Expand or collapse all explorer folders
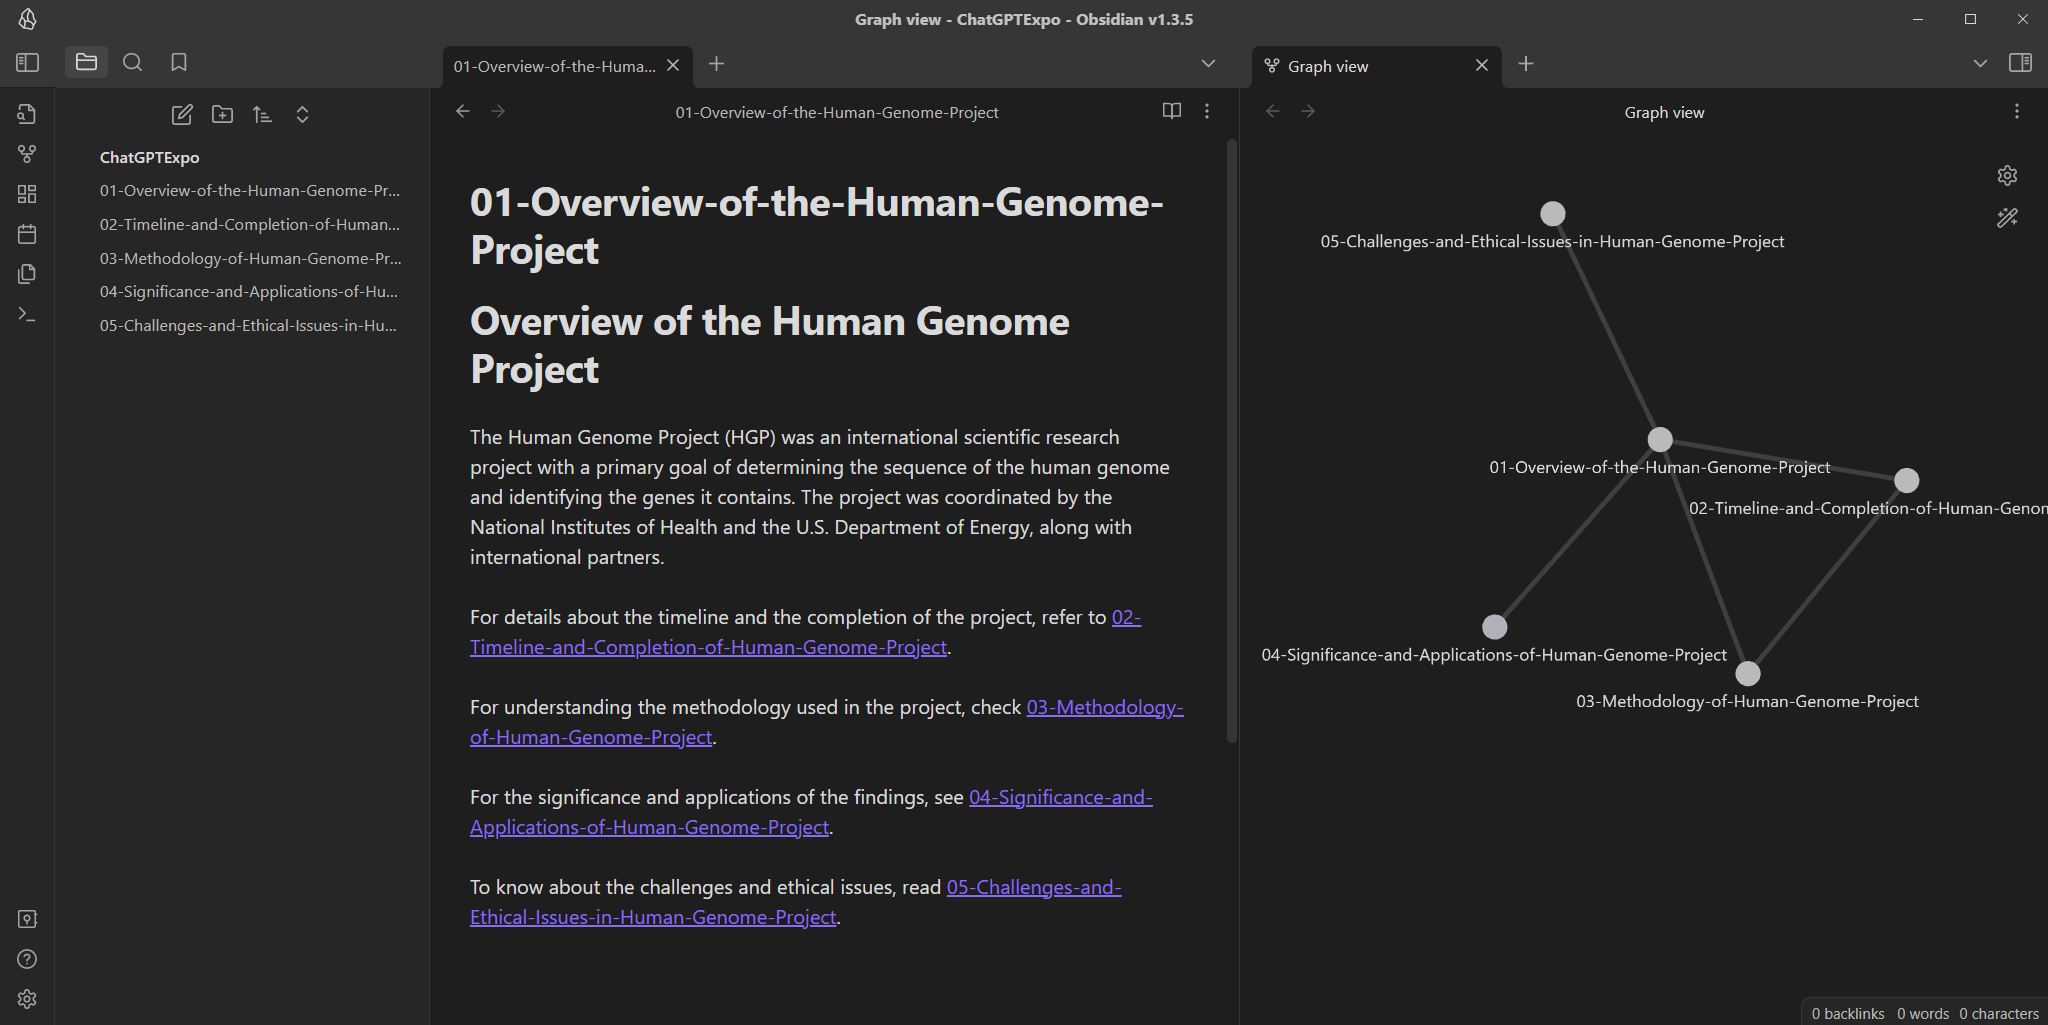This screenshot has height=1025, width=2048. click(x=302, y=115)
